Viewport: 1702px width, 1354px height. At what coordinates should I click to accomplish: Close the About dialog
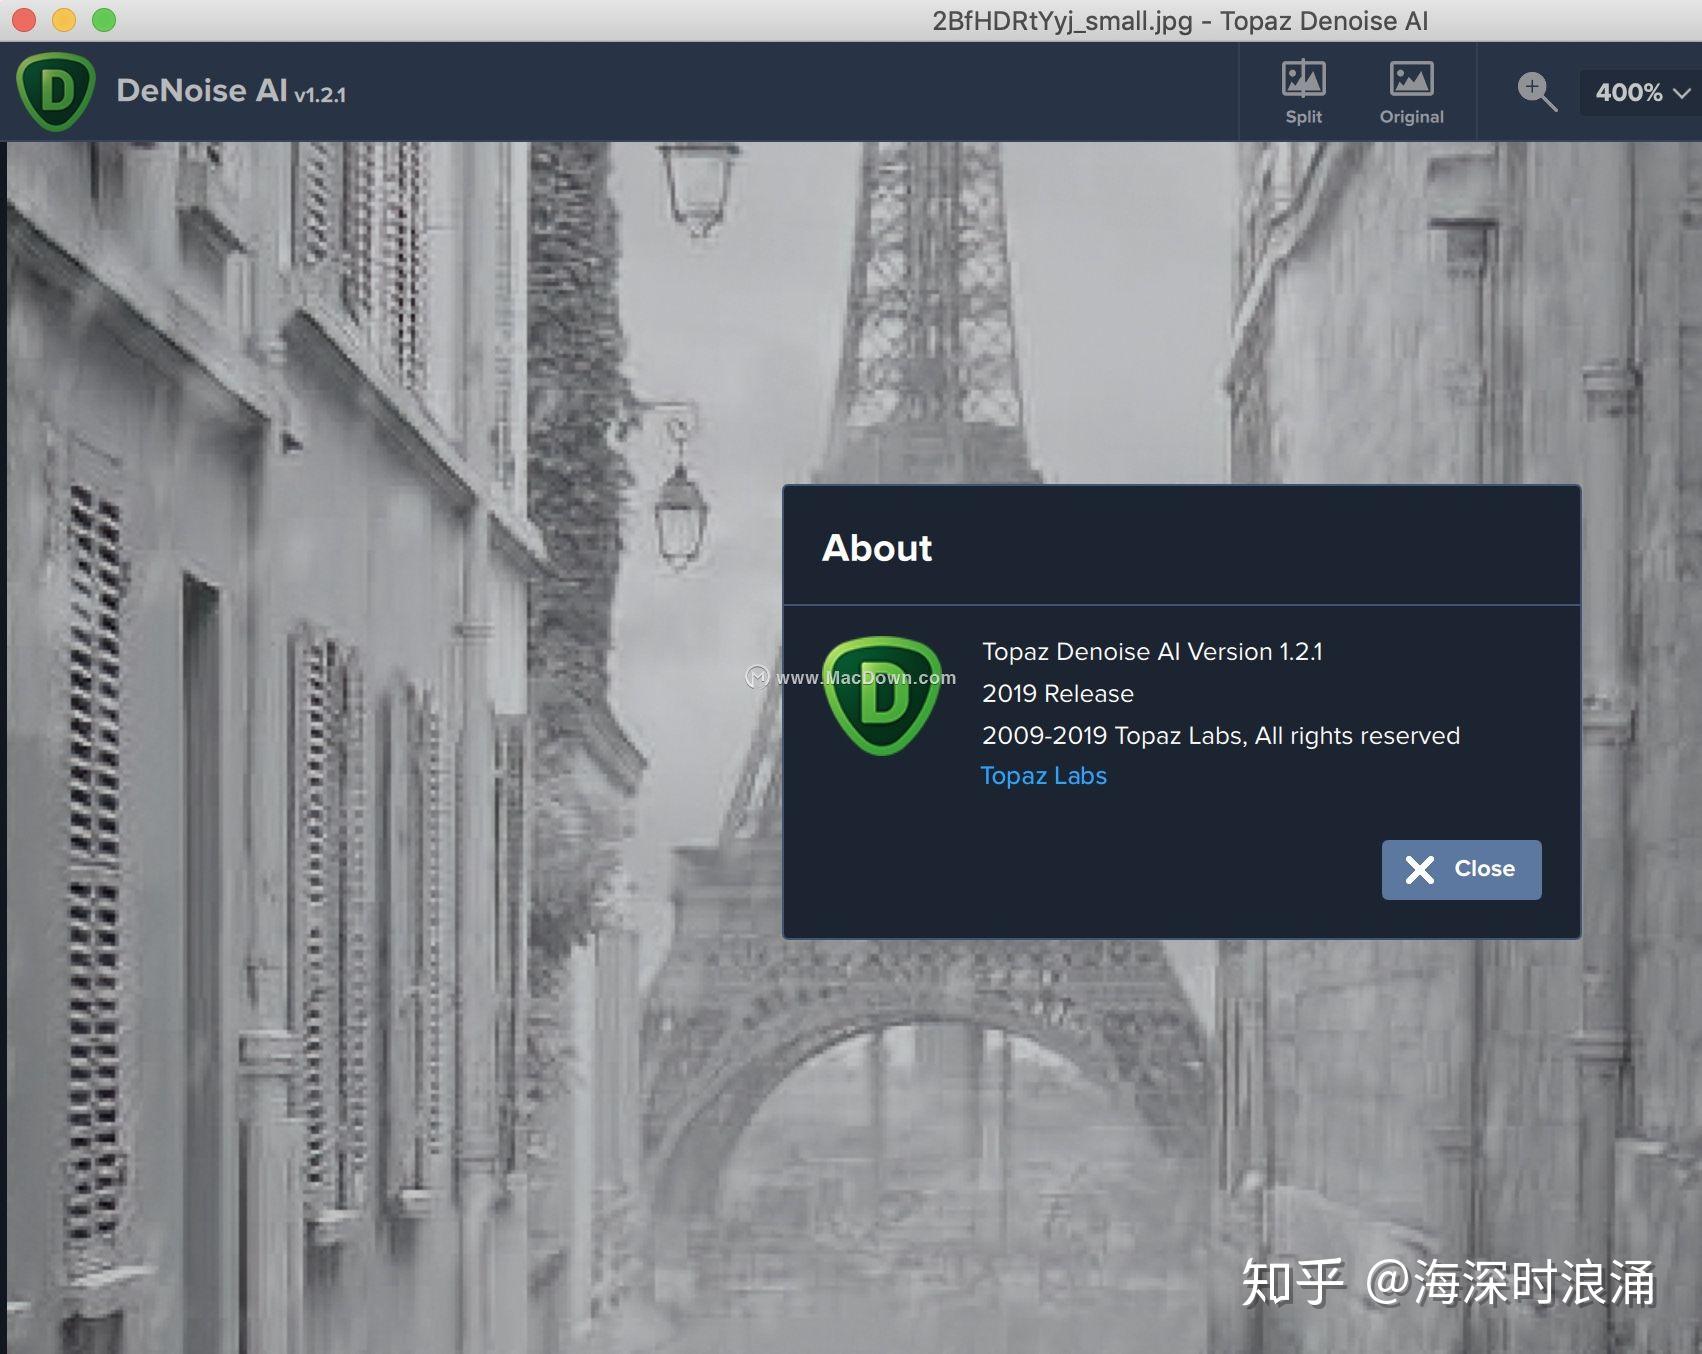[1461, 869]
